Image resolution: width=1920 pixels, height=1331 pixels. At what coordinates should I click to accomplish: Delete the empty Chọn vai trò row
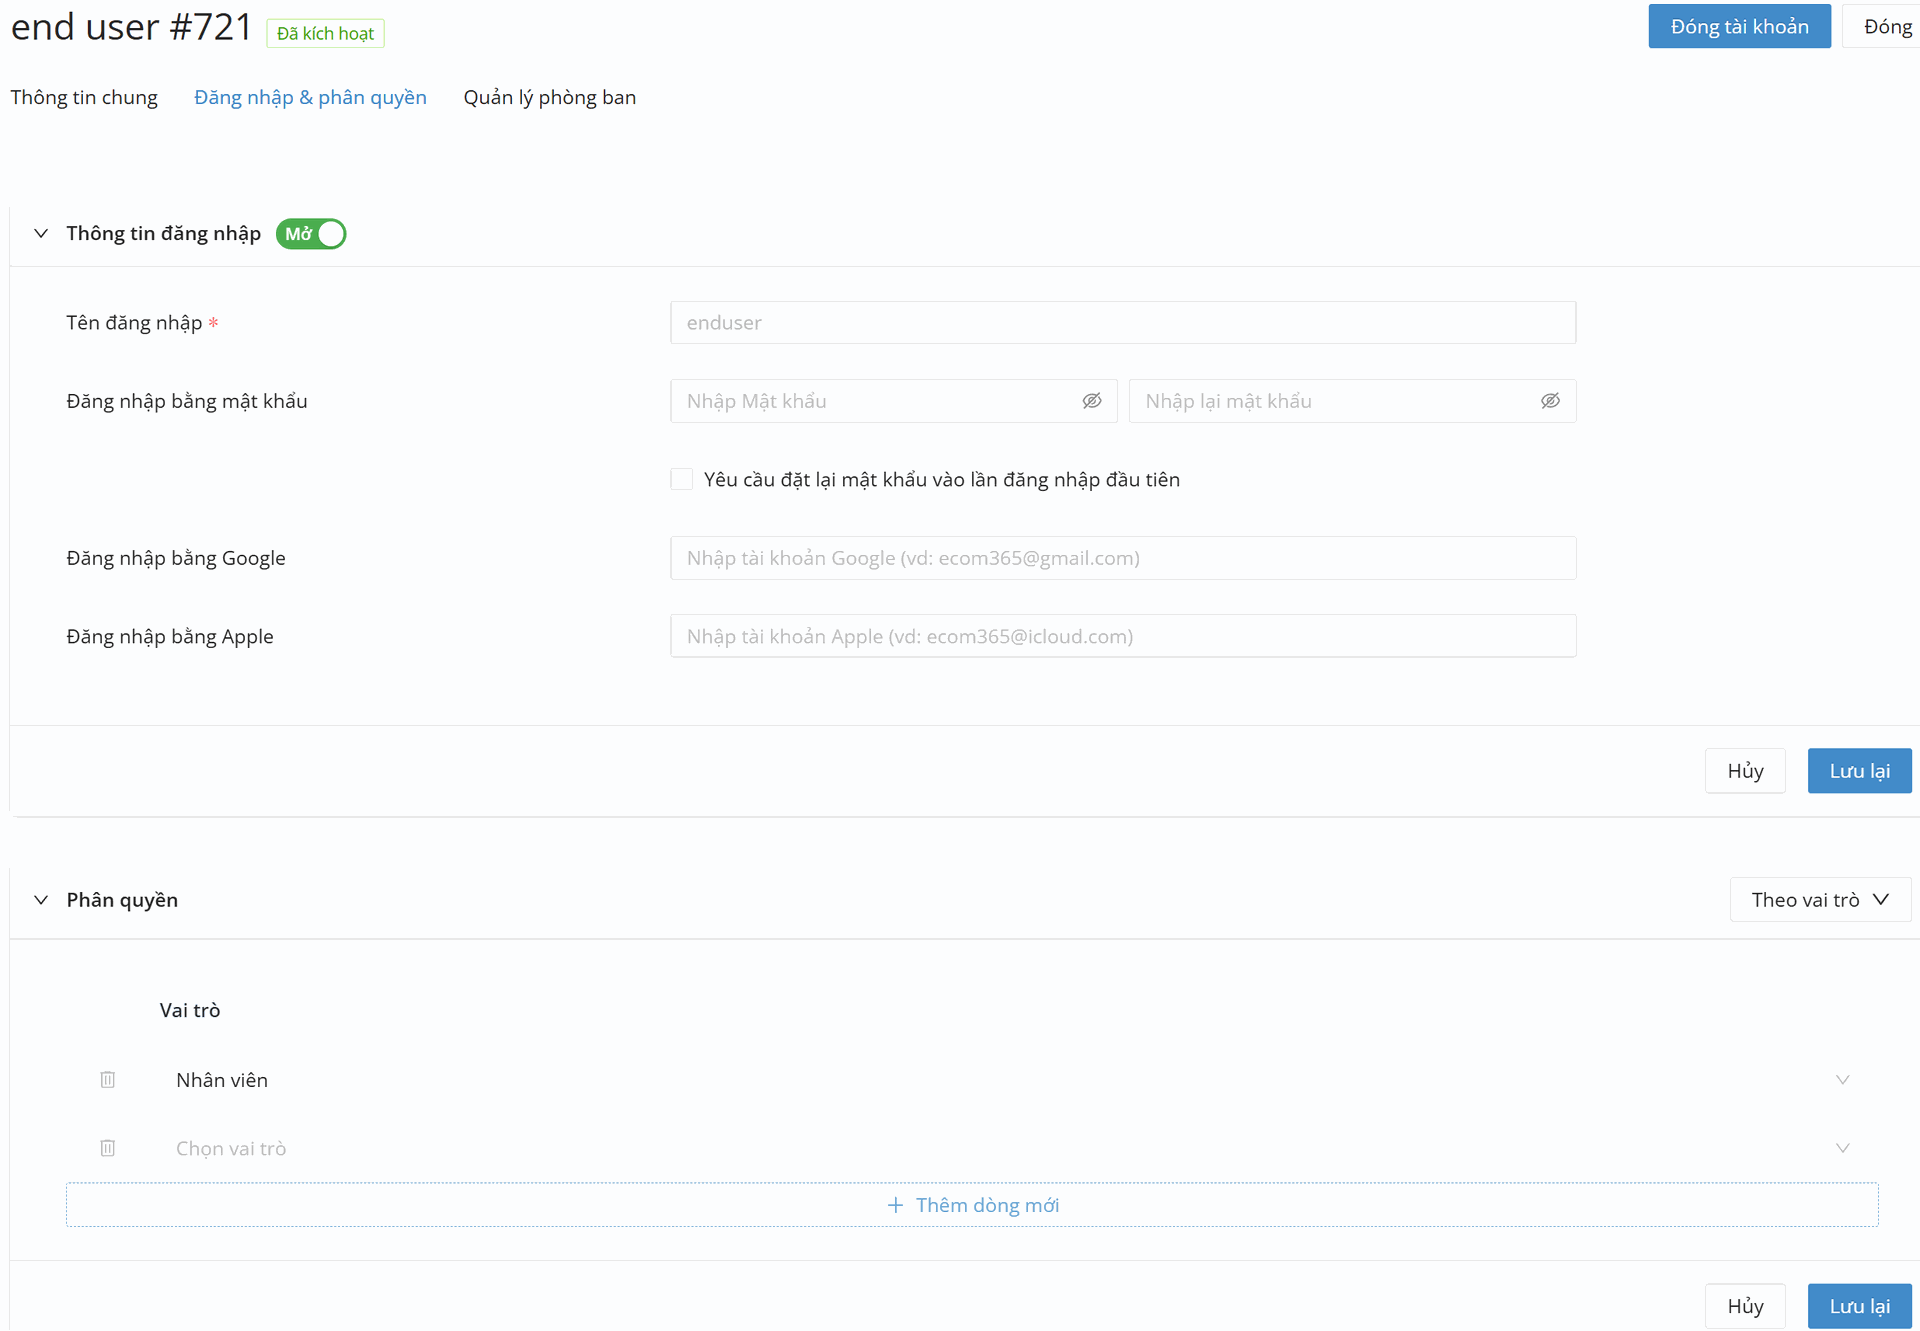108,1148
